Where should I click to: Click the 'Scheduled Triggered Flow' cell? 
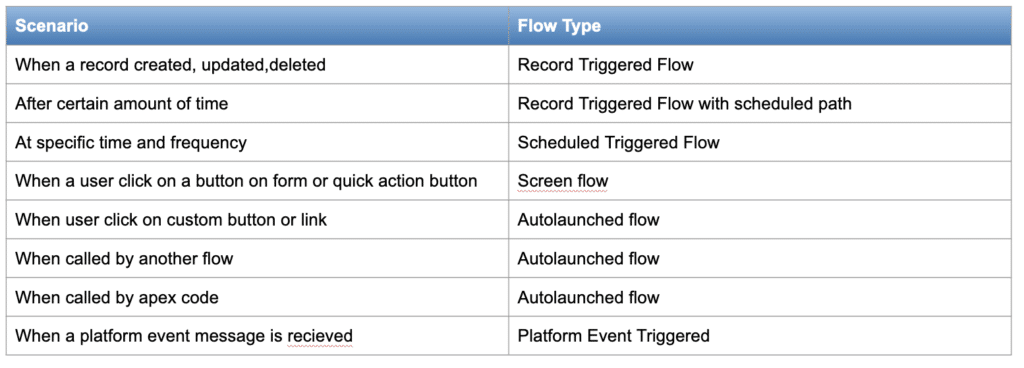[760, 142]
